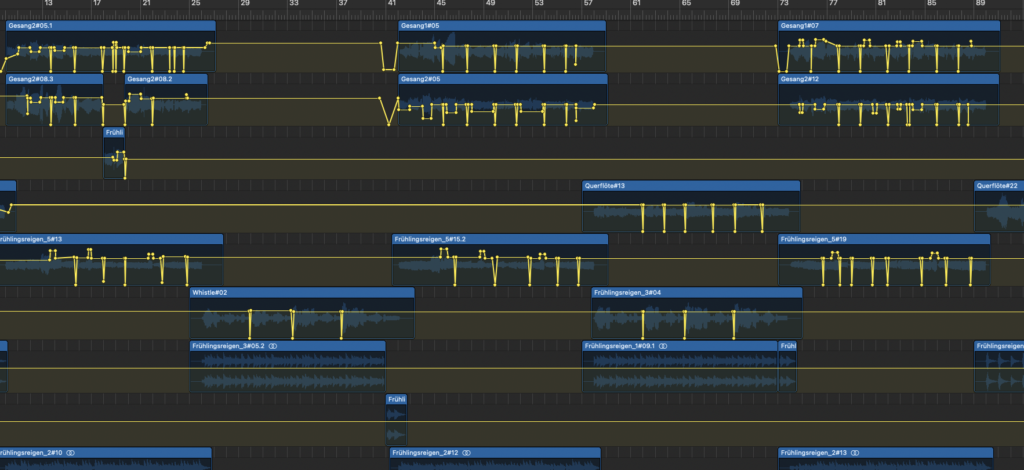Image resolution: width=1024 pixels, height=470 pixels.
Task: Click bar 45 in the ruler
Action: pyautogui.click(x=441, y=3)
